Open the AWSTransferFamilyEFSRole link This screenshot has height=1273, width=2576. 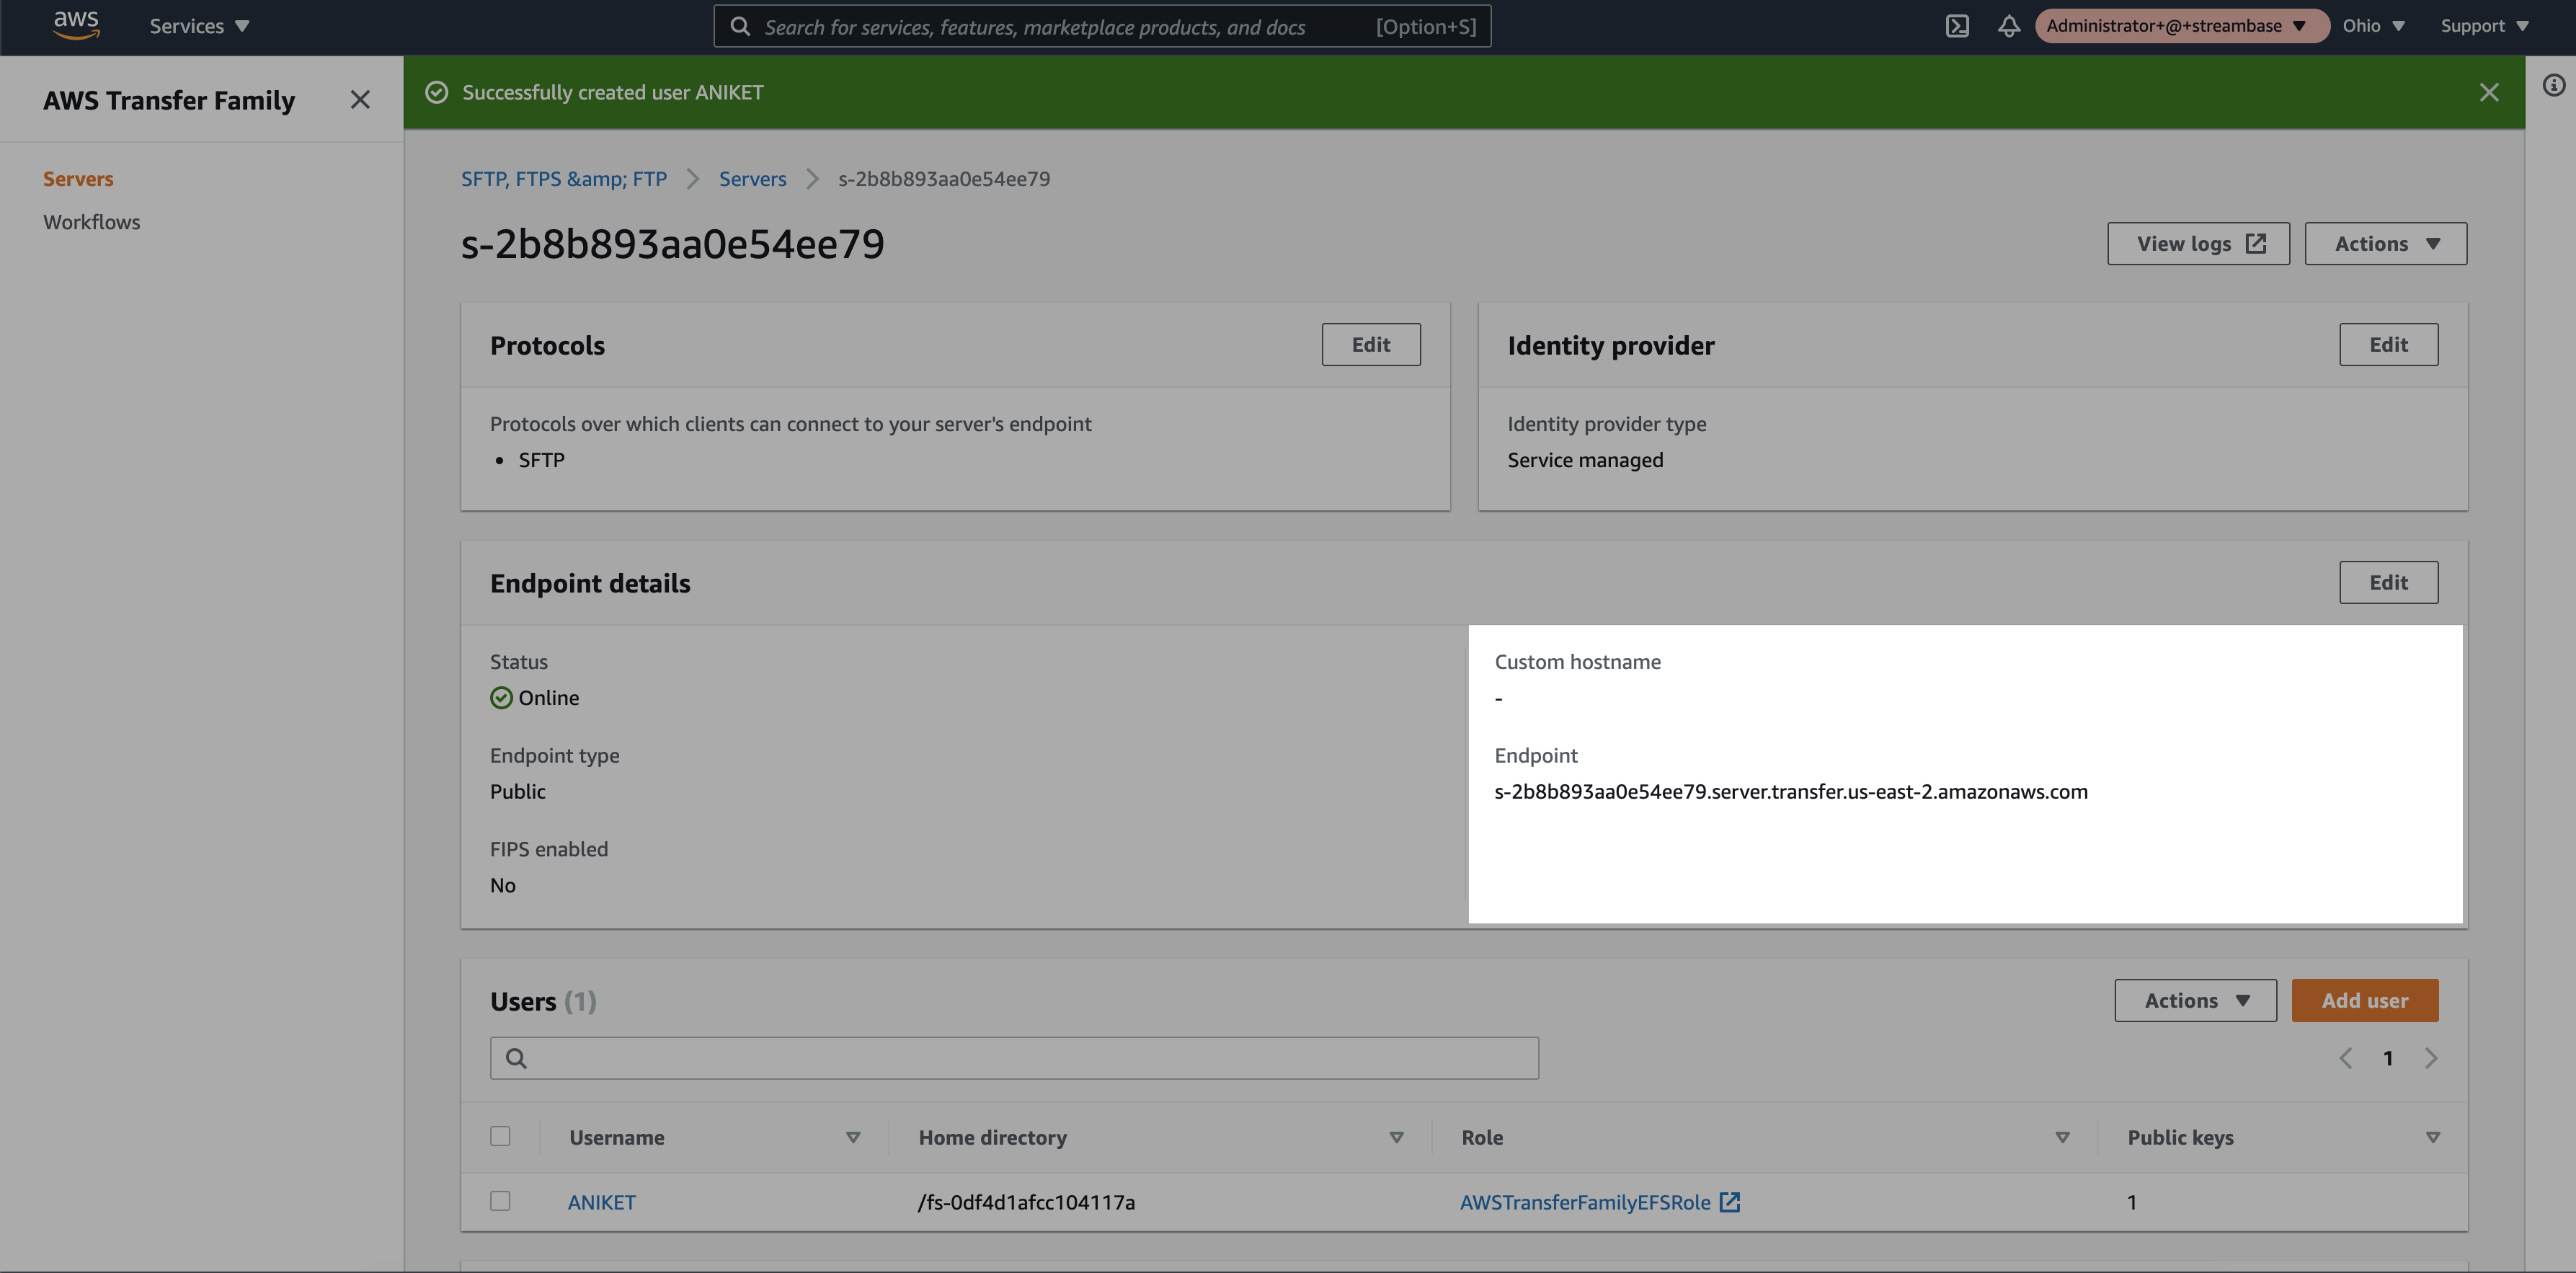(x=1585, y=1202)
